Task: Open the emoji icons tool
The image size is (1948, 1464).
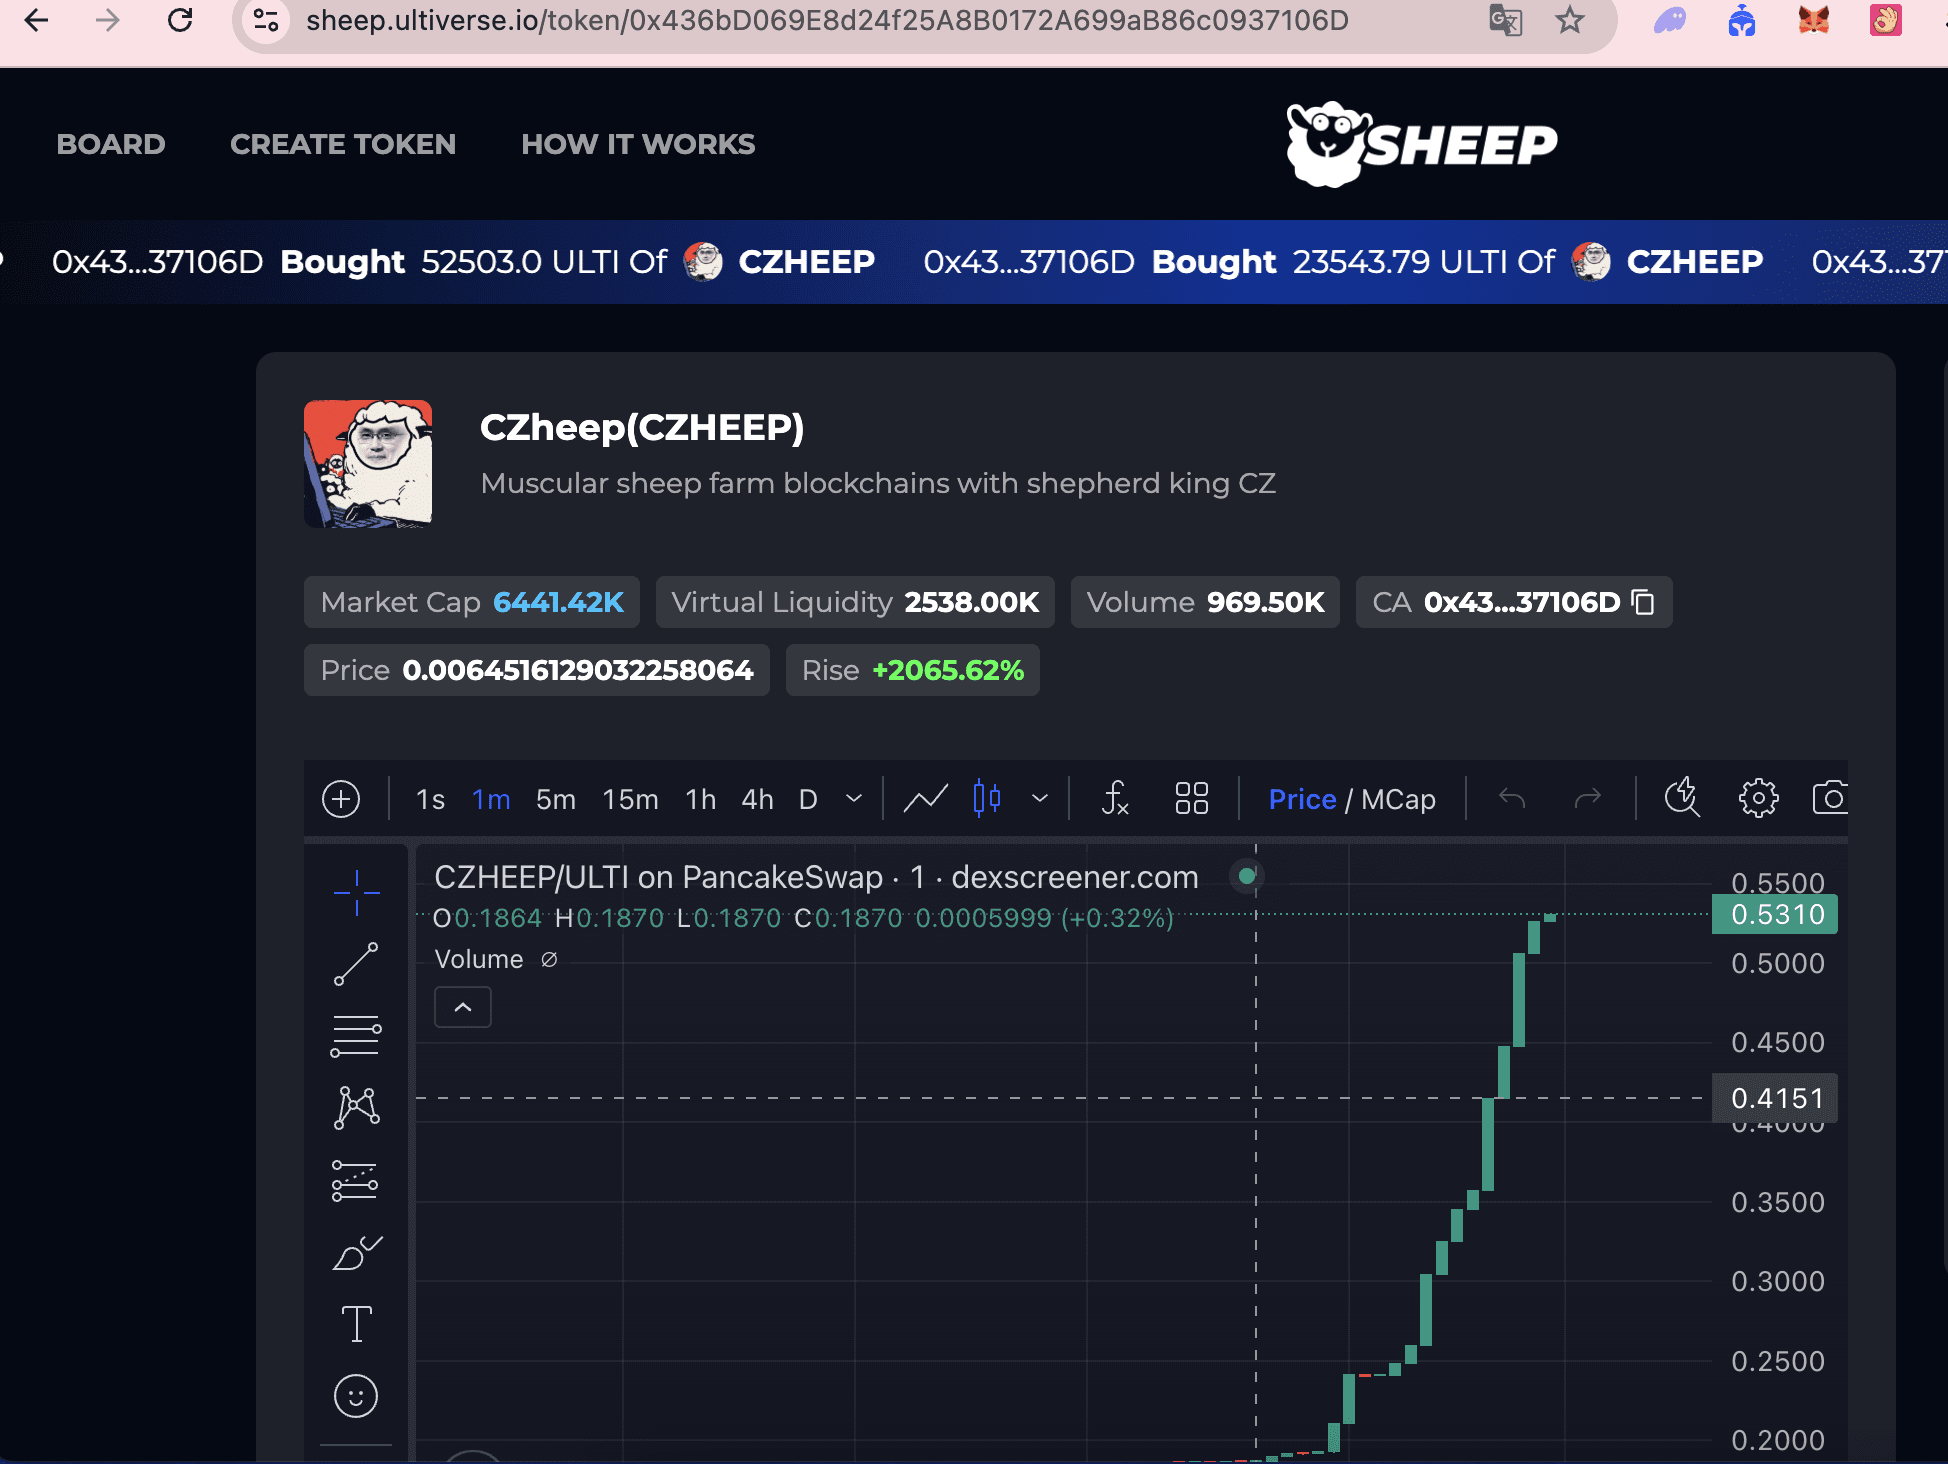Action: pos(356,1396)
